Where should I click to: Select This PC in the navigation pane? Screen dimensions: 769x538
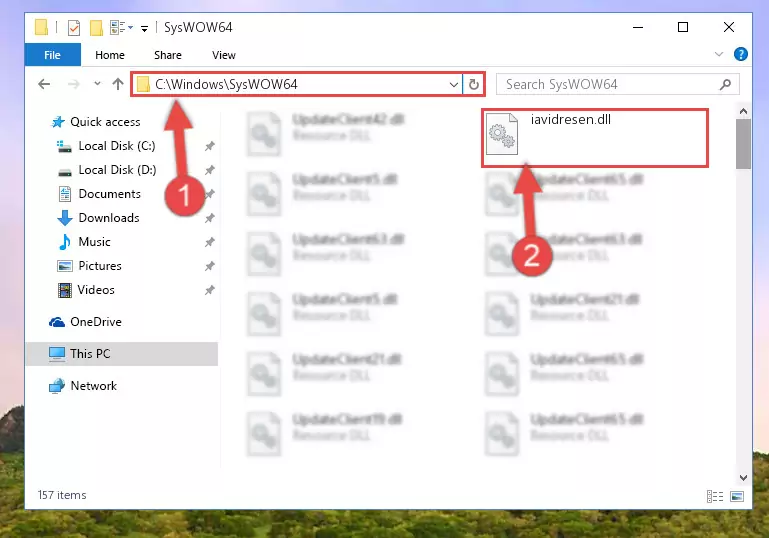point(121,354)
